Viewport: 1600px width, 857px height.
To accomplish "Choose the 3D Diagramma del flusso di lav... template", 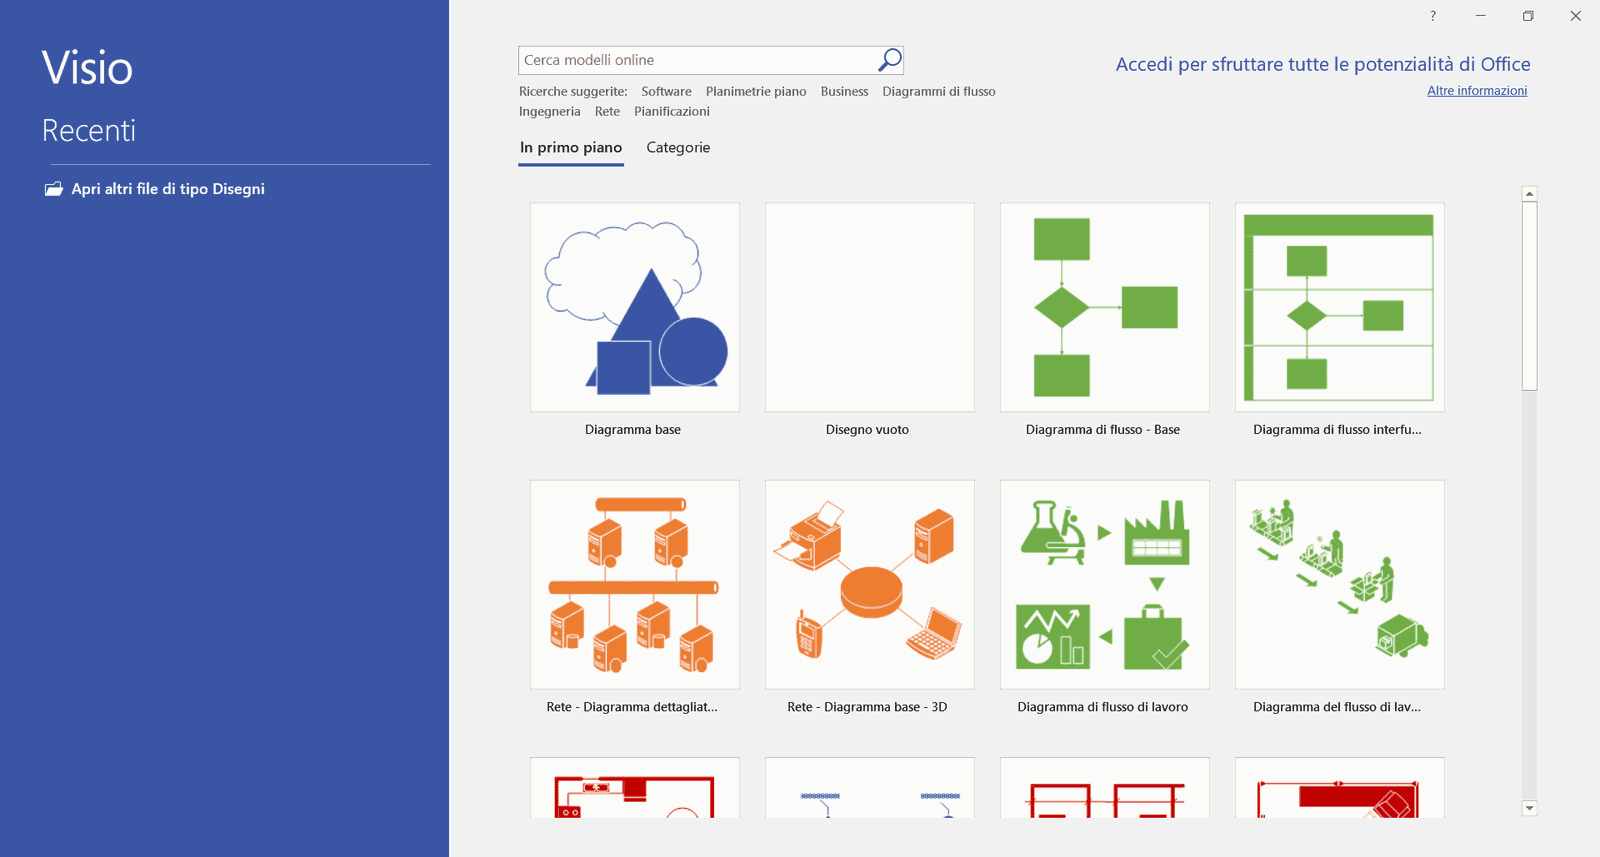I will [1340, 584].
